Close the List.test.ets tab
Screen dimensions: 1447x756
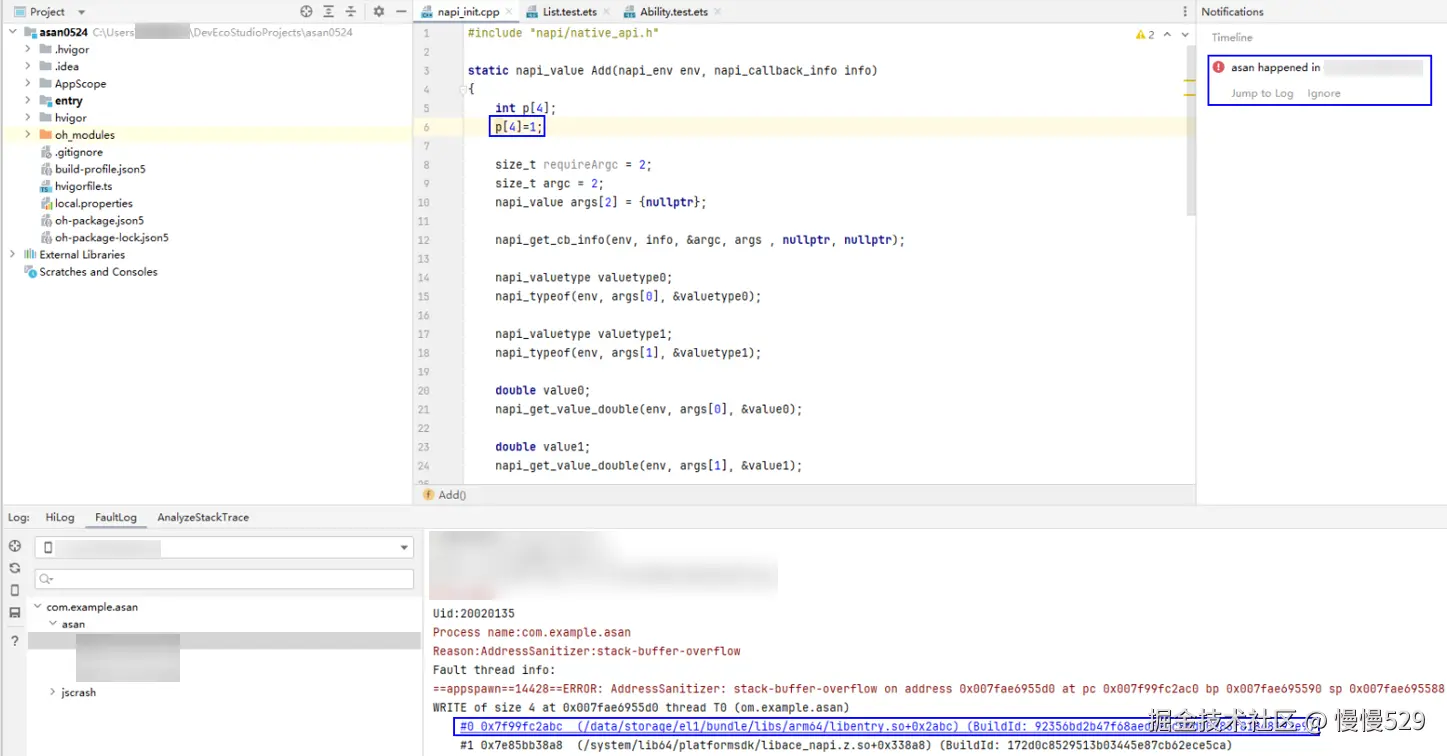606,12
